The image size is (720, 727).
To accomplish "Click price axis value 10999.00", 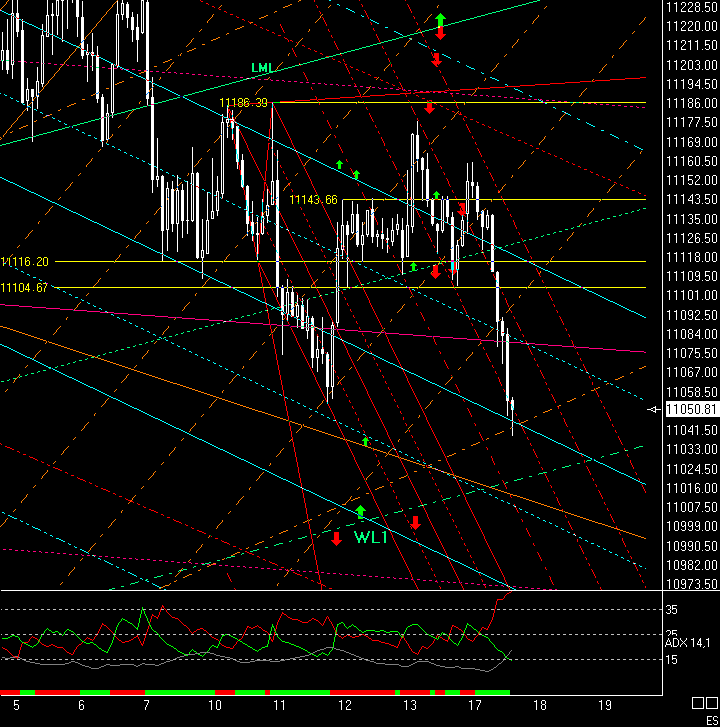I will 691,526.
